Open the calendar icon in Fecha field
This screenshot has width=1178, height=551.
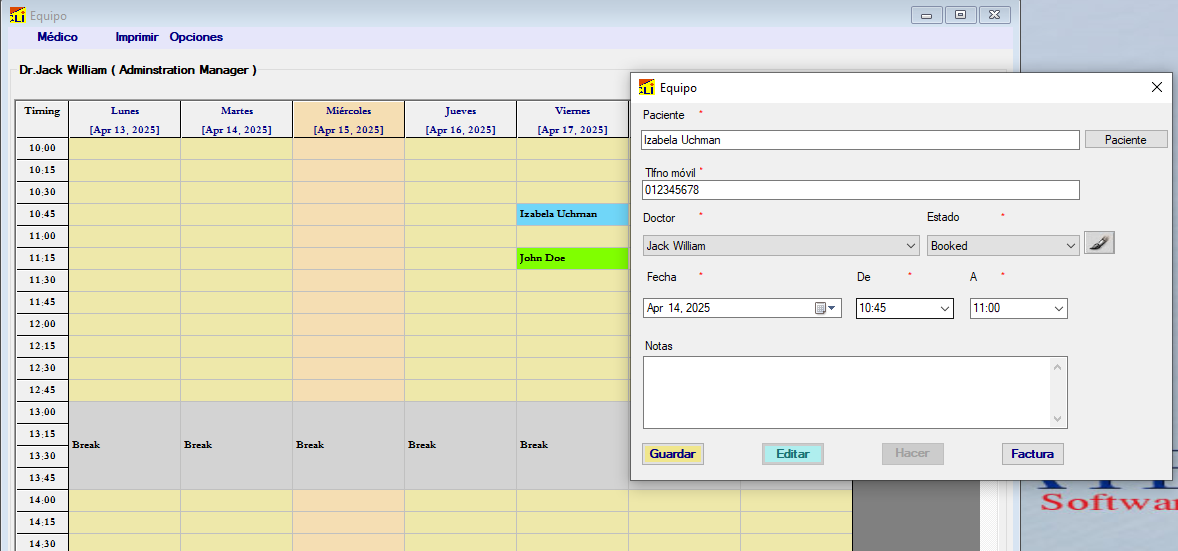tap(824, 308)
